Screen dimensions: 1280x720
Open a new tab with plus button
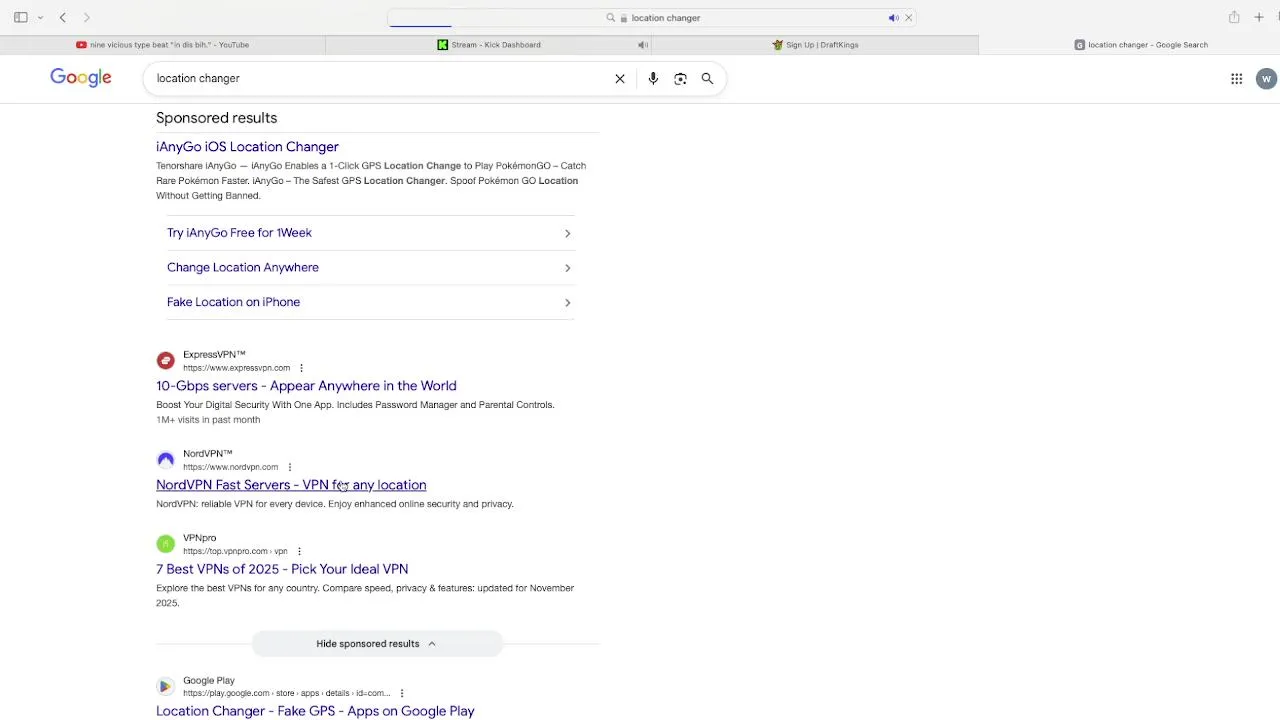[x=1259, y=18]
